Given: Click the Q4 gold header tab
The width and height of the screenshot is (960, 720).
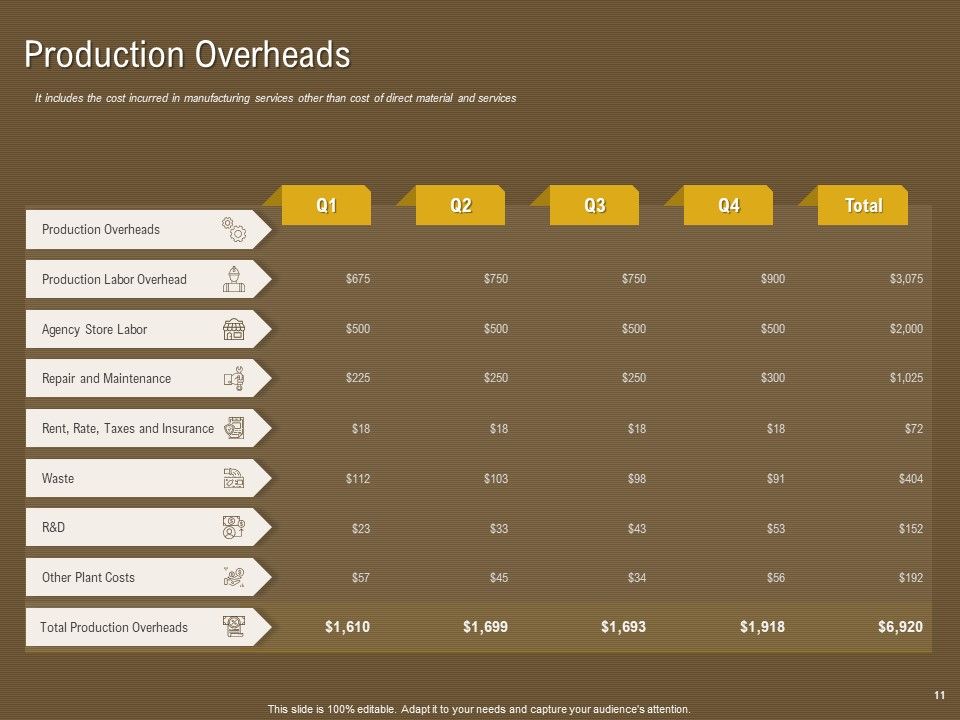Looking at the screenshot, I should pyautogui.click(x=729, y=205).
